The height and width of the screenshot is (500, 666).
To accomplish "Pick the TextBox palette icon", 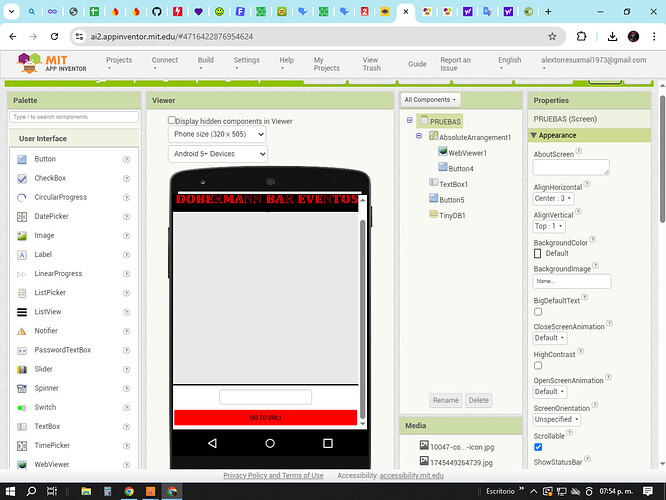I will (22, 427).
